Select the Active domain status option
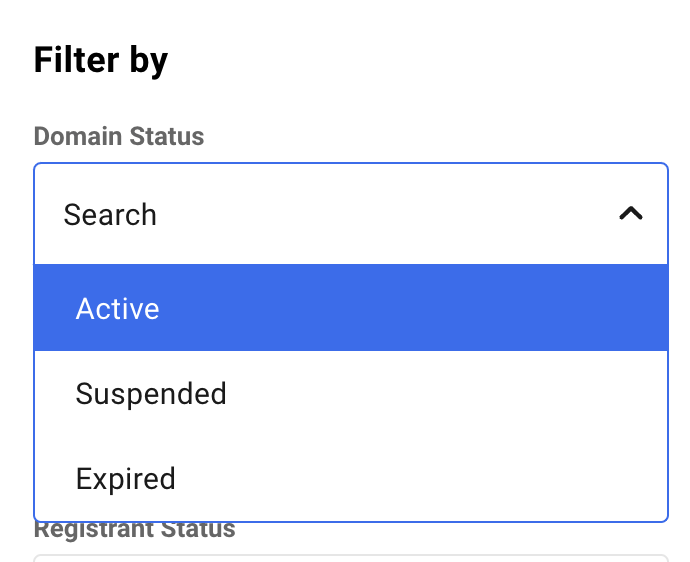690x562 pixels. [x=351, y=308]
